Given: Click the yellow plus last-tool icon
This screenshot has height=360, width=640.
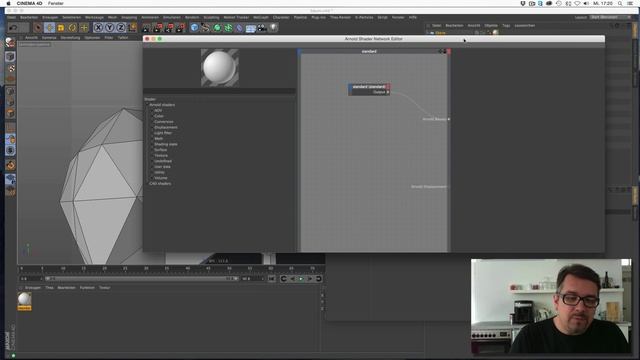Looking at the screenshot, I should pyautogui.click(x=84, y=28).
